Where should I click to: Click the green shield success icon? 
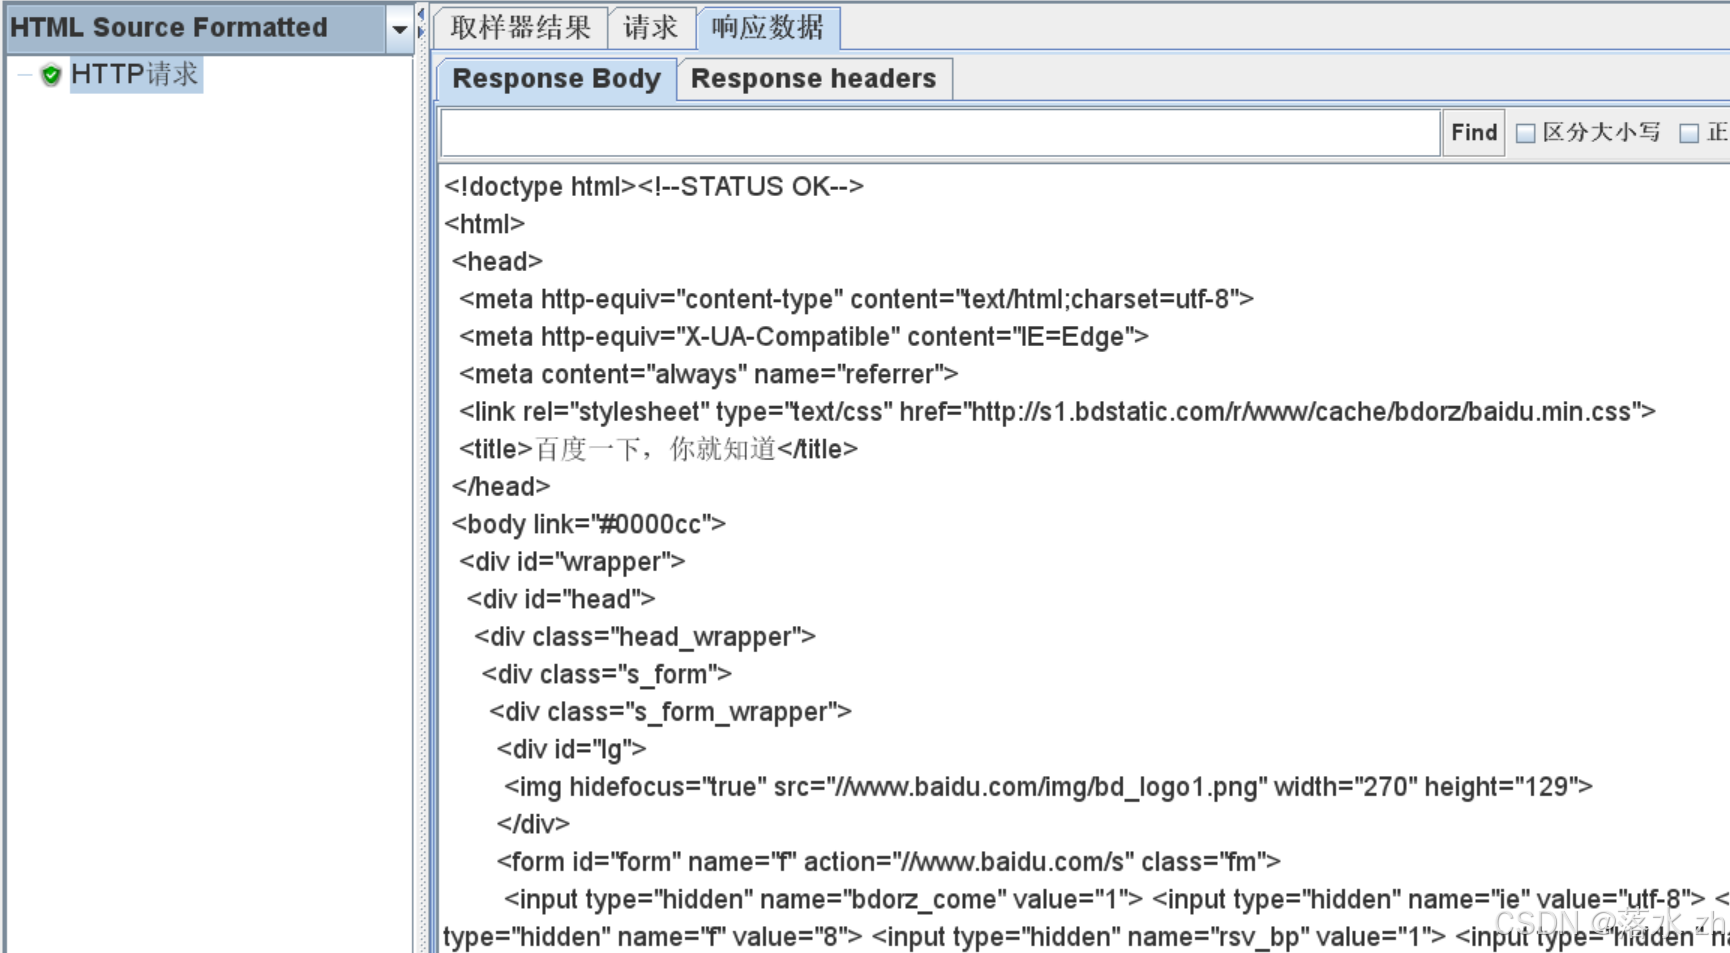pyautogui.click(x=51, y=75)
